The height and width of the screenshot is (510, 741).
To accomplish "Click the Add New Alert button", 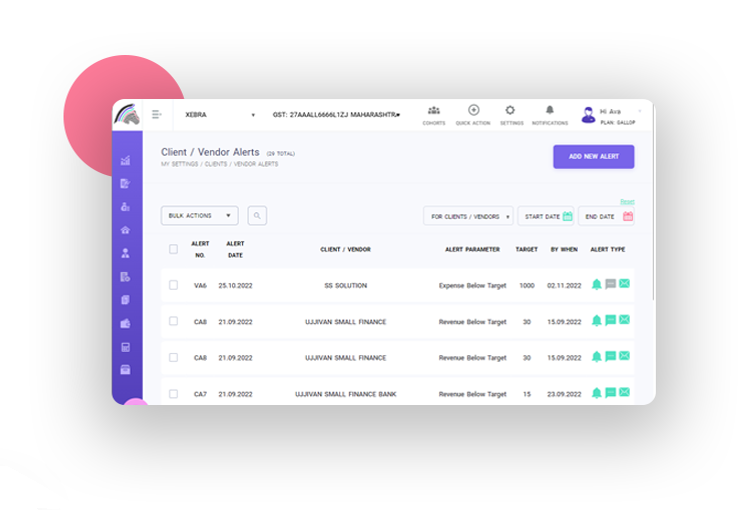I will 593,157.
